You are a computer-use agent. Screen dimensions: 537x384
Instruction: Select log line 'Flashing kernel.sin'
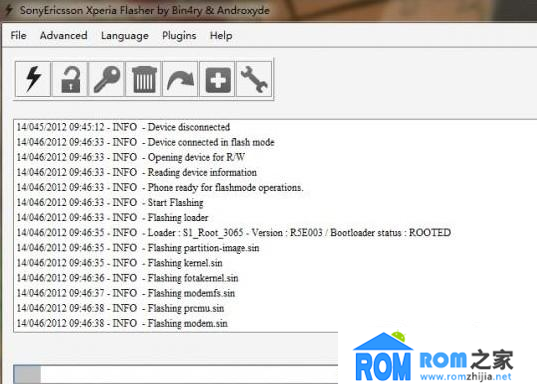click(120, 263)
